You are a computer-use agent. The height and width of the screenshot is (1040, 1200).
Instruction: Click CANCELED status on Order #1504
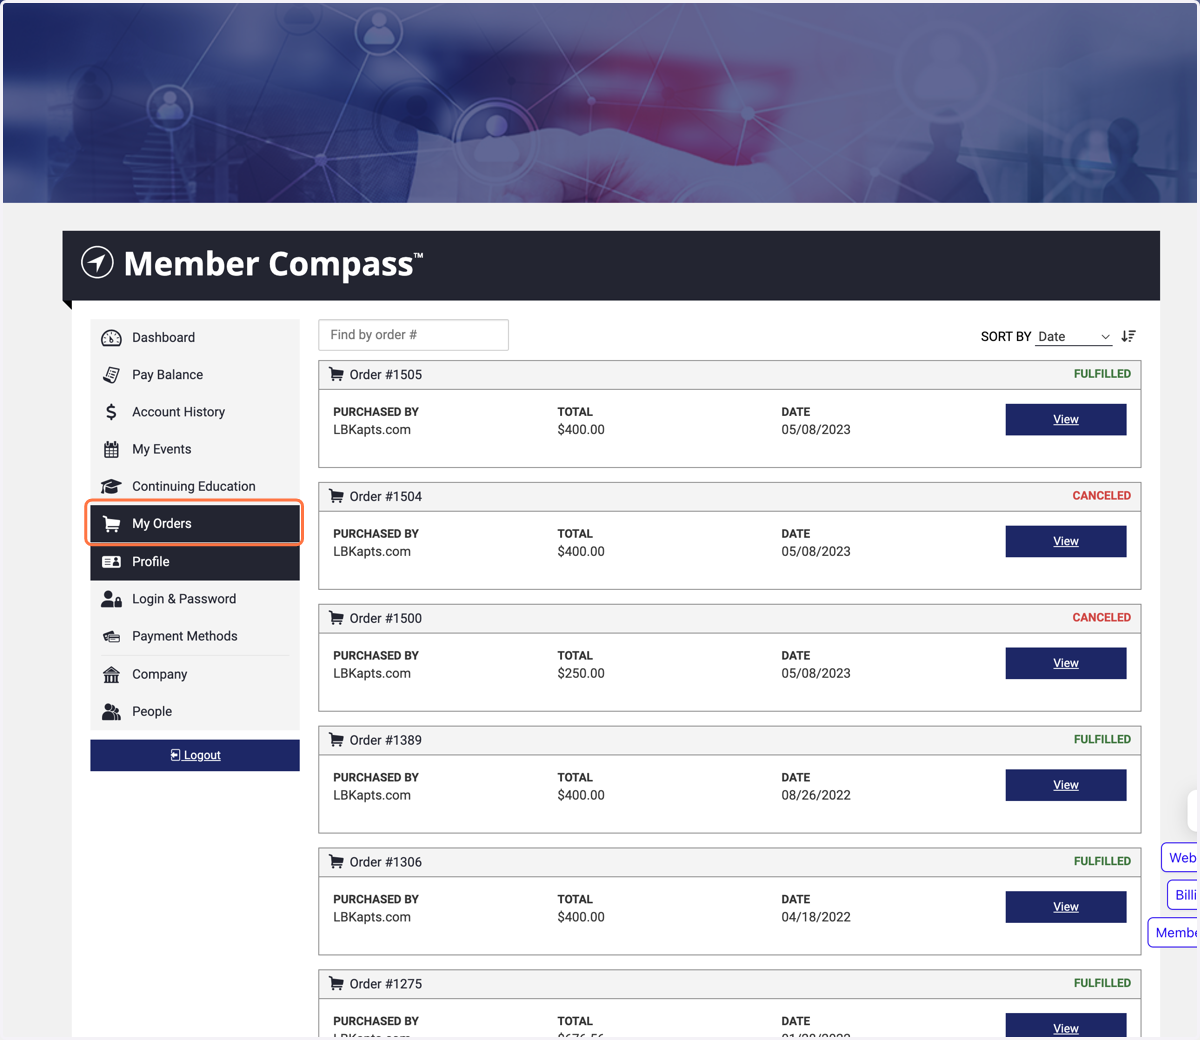click(1102, 496)
